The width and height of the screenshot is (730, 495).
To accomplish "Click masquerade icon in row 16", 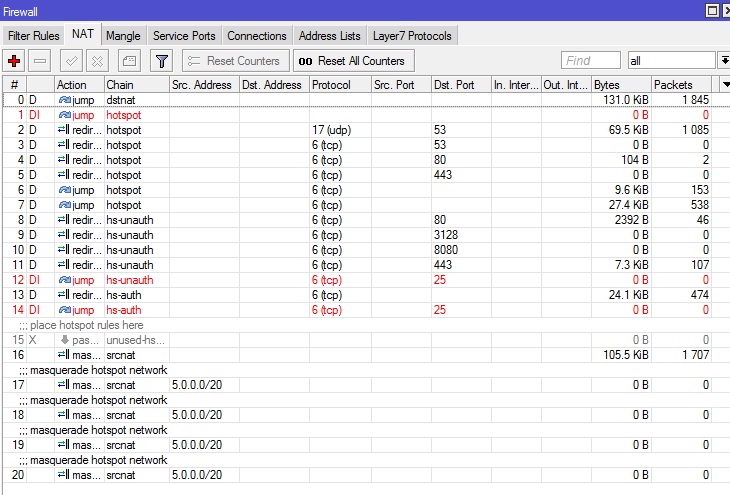I will [x=64, y=355].
